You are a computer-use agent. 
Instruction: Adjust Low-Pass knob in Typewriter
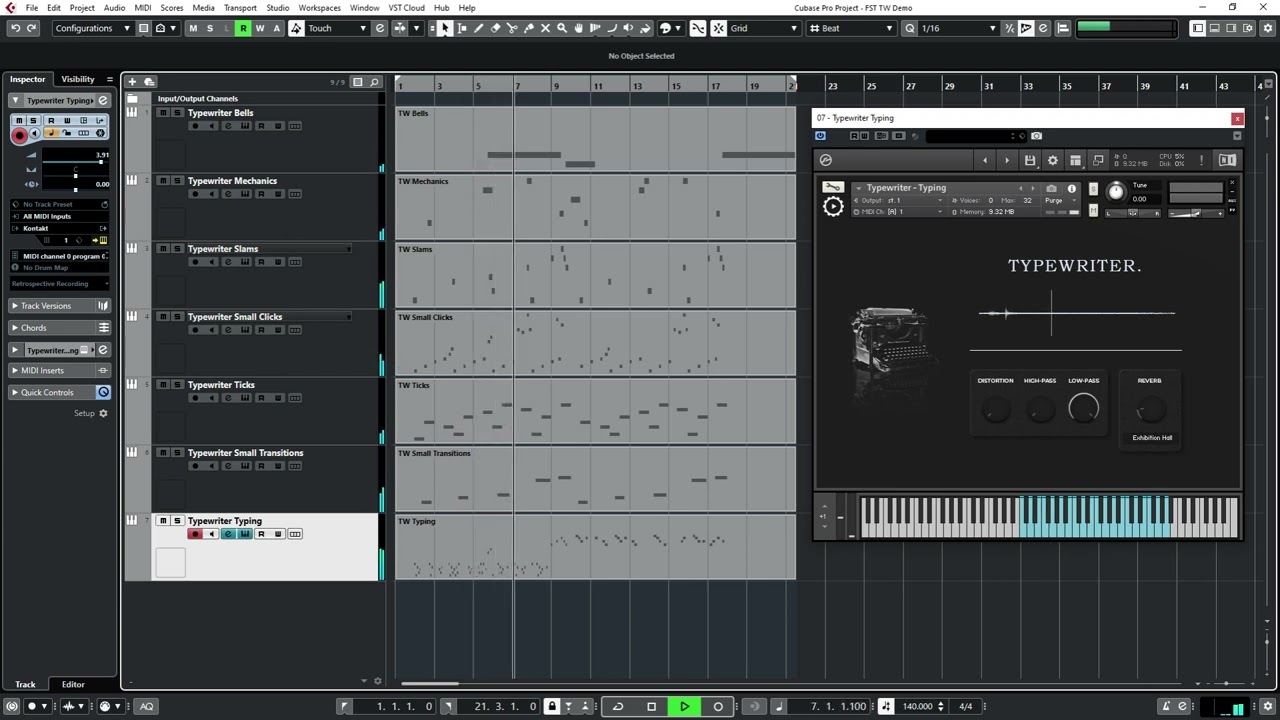(1083, 407)
